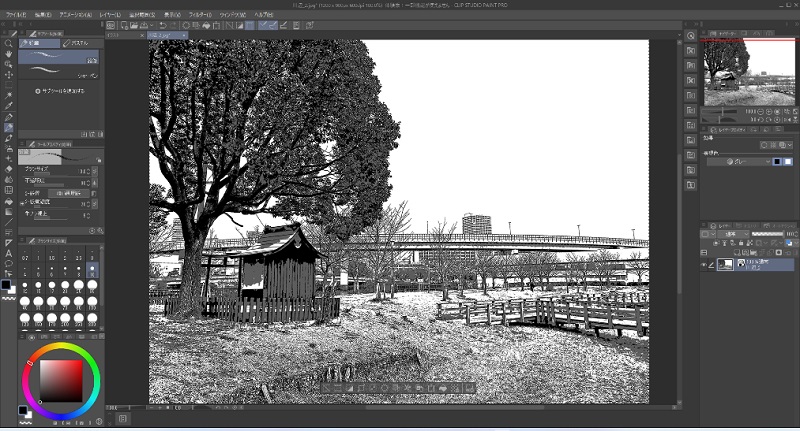
Task: Select the Zoom magnifier tool
Action: pyautogui.click(x=9, y=44)
